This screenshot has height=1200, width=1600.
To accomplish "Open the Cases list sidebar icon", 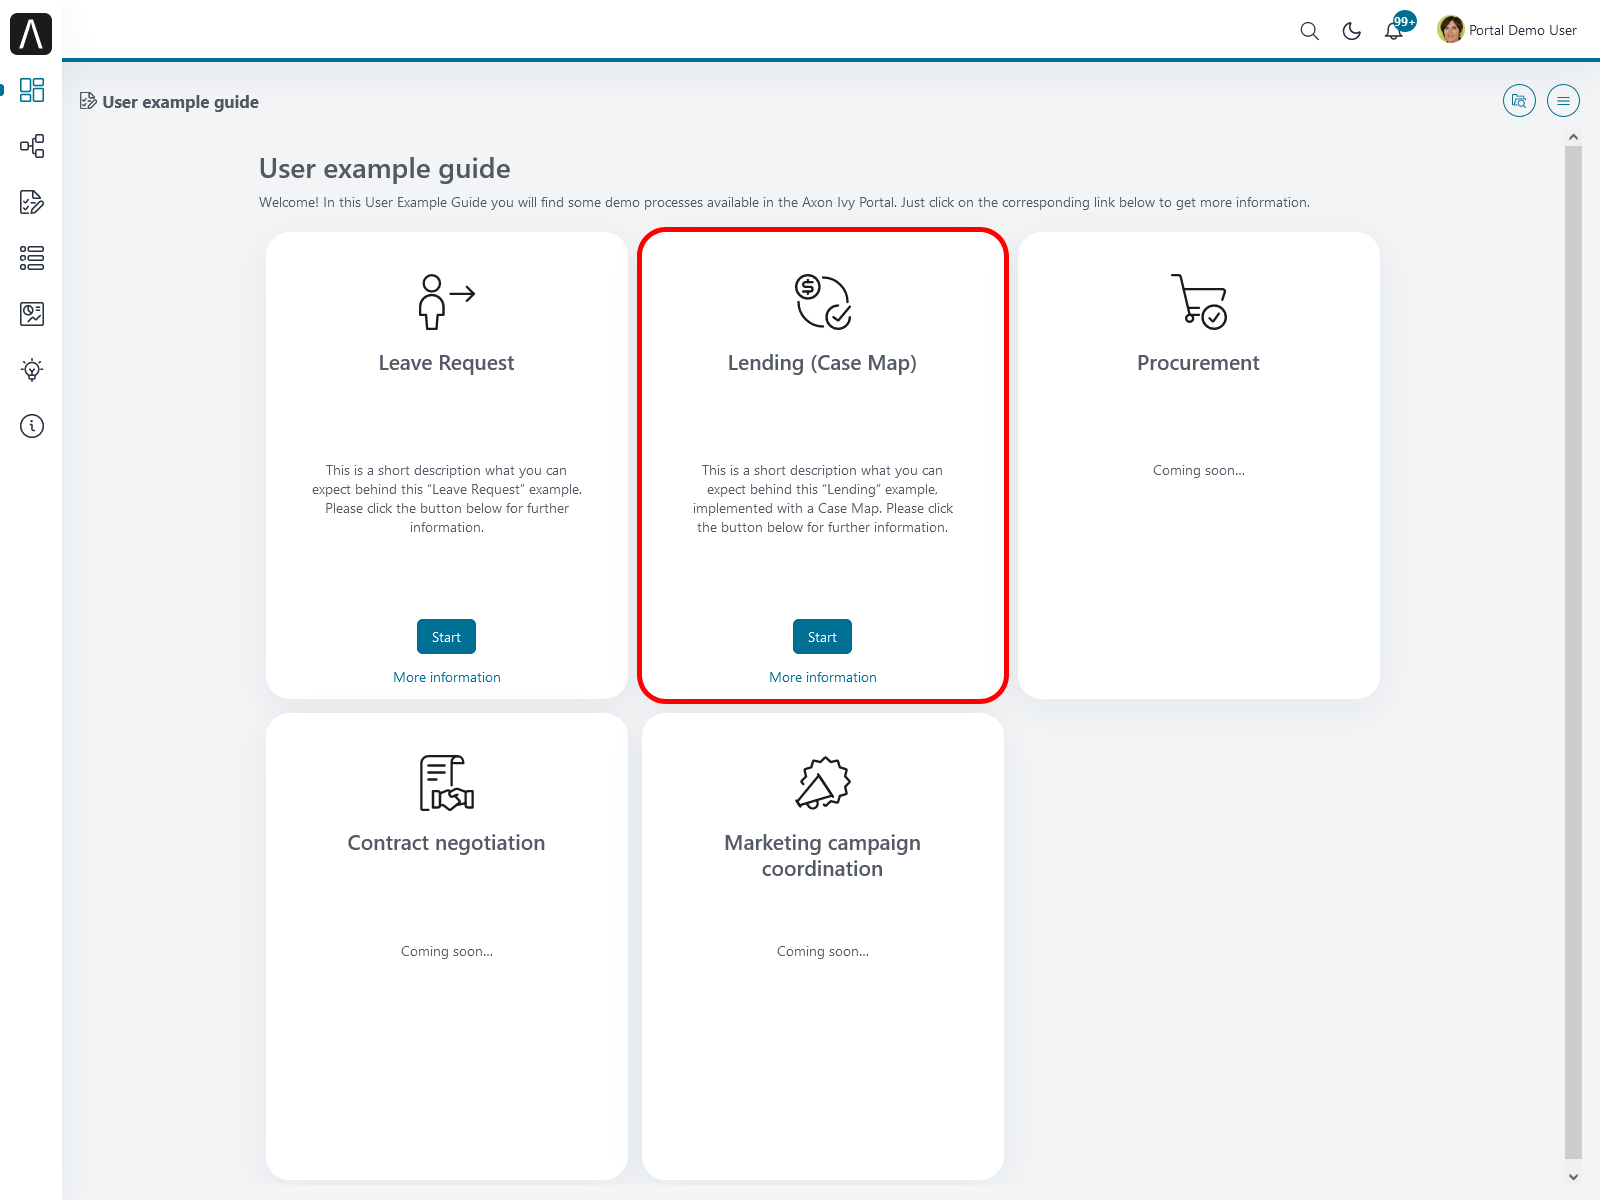I will (32, 258).
